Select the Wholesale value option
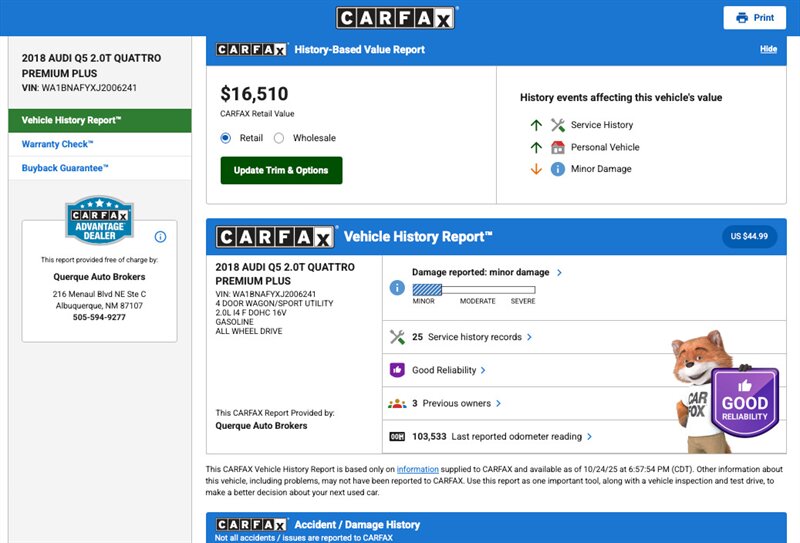800x543 pixels. click(279, 138)
